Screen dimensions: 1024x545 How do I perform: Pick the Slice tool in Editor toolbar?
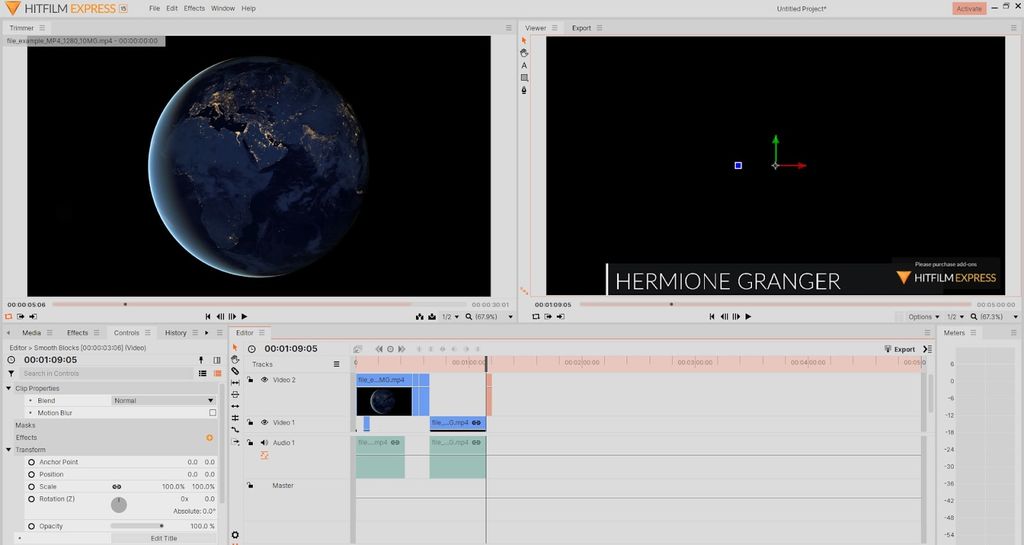point(235,371)
